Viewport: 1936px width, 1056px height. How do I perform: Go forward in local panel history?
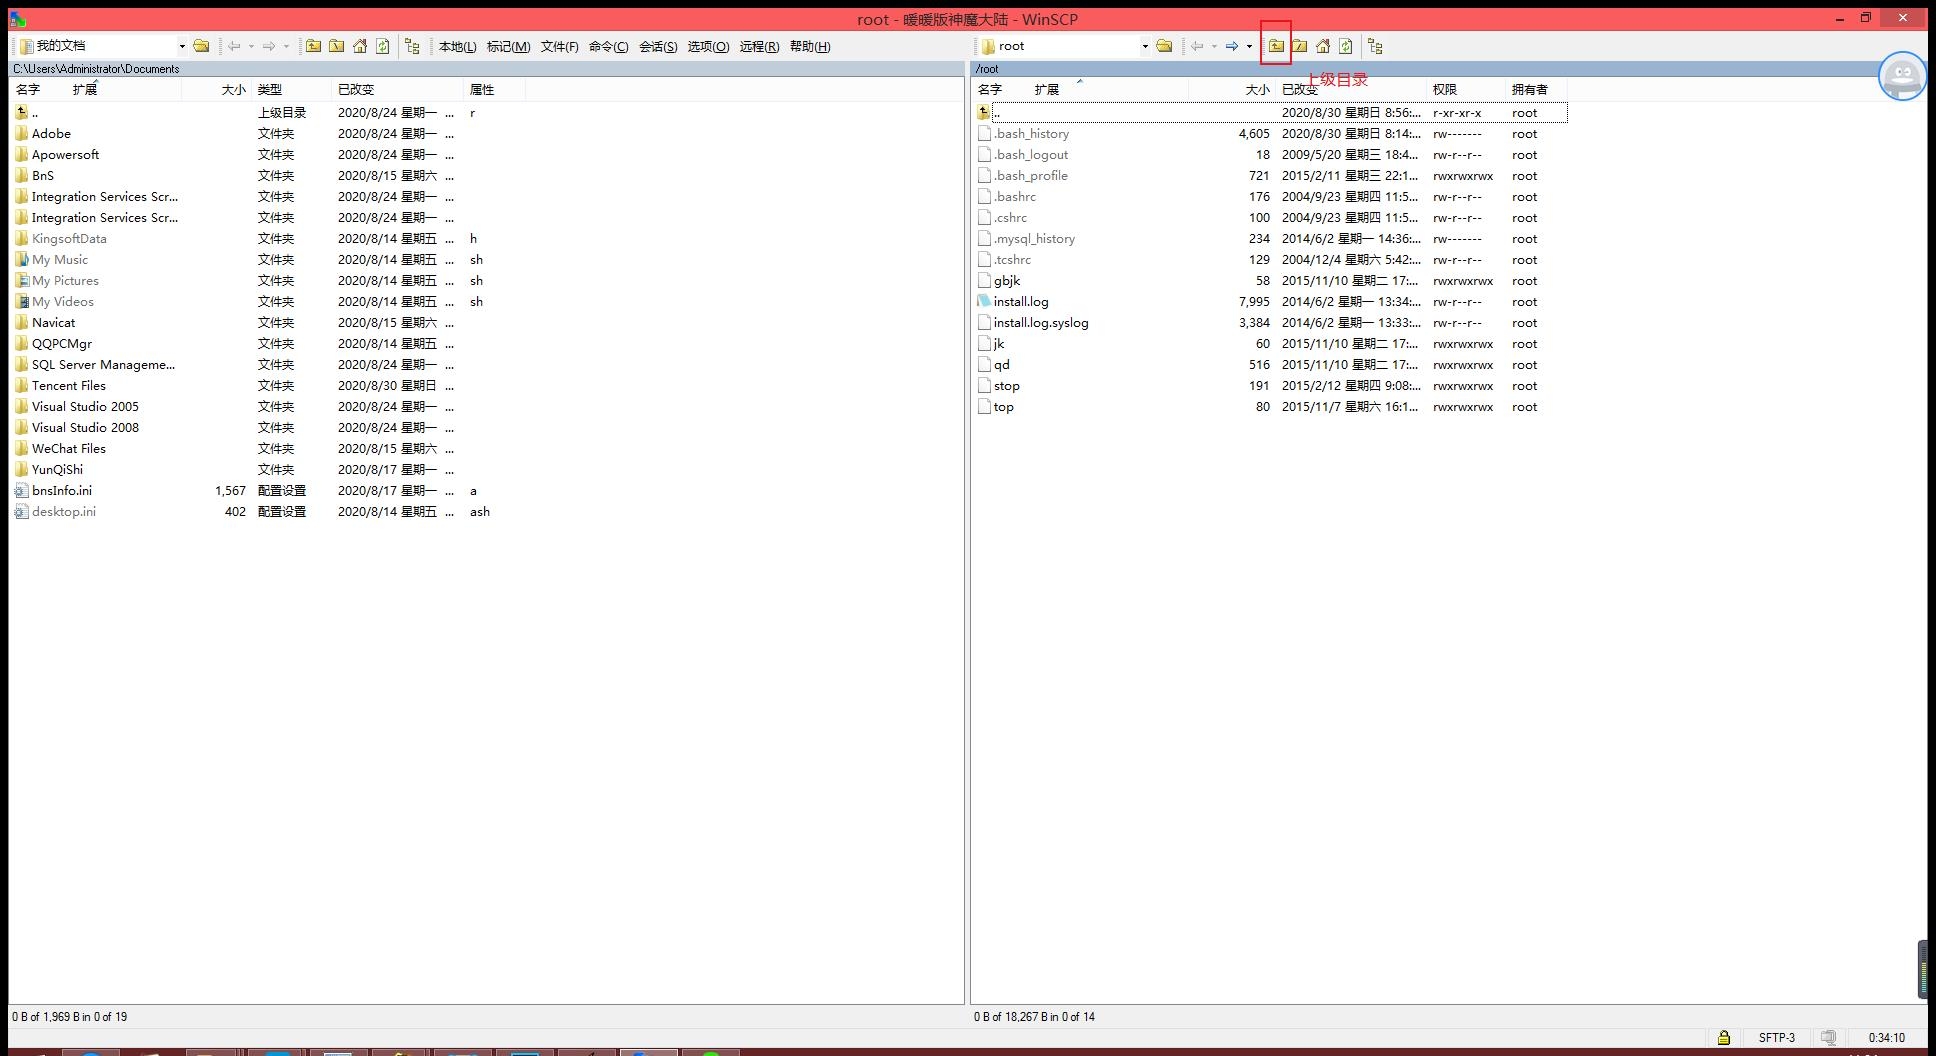click(x=269, y=46)
